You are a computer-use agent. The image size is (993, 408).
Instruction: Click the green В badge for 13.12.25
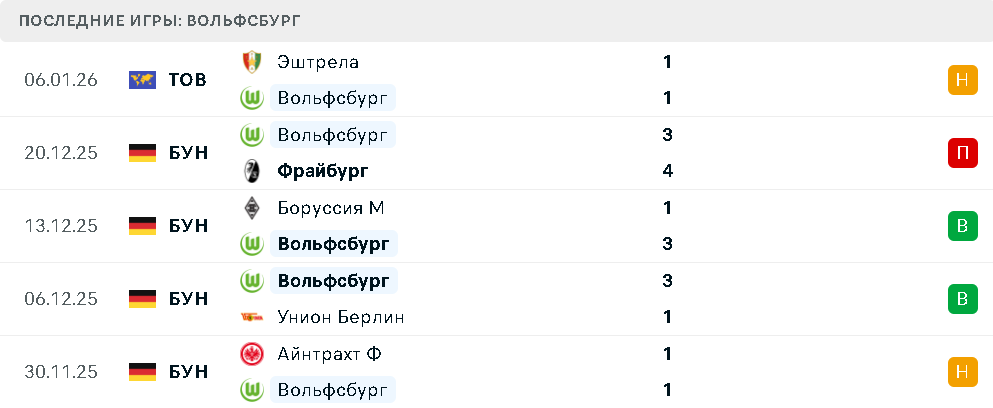(962, 226)
